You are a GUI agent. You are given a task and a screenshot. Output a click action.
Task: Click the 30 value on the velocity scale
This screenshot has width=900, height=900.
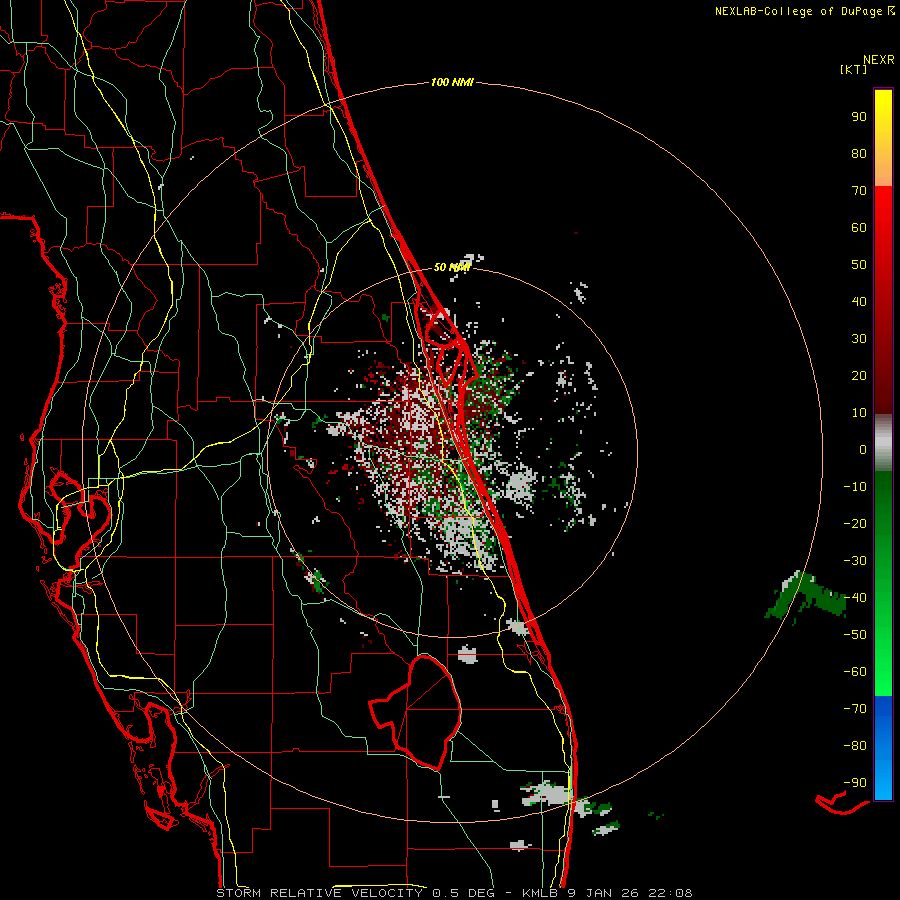(x=859, y=339)
